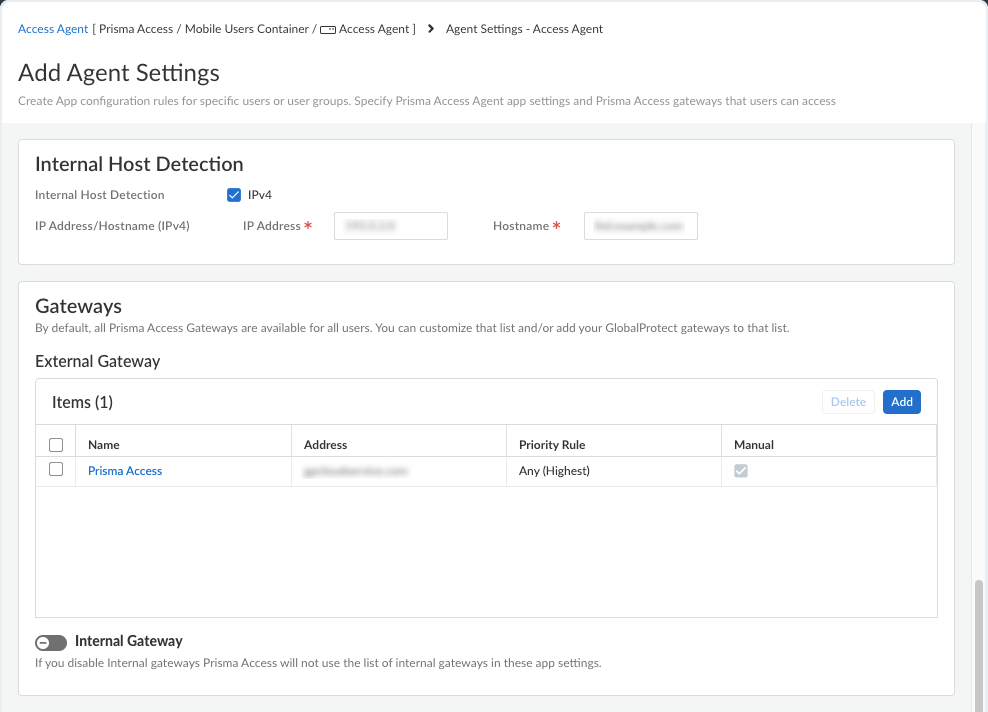Click the blurred gateway address cell
988x712 pixels.
point(355,471)
